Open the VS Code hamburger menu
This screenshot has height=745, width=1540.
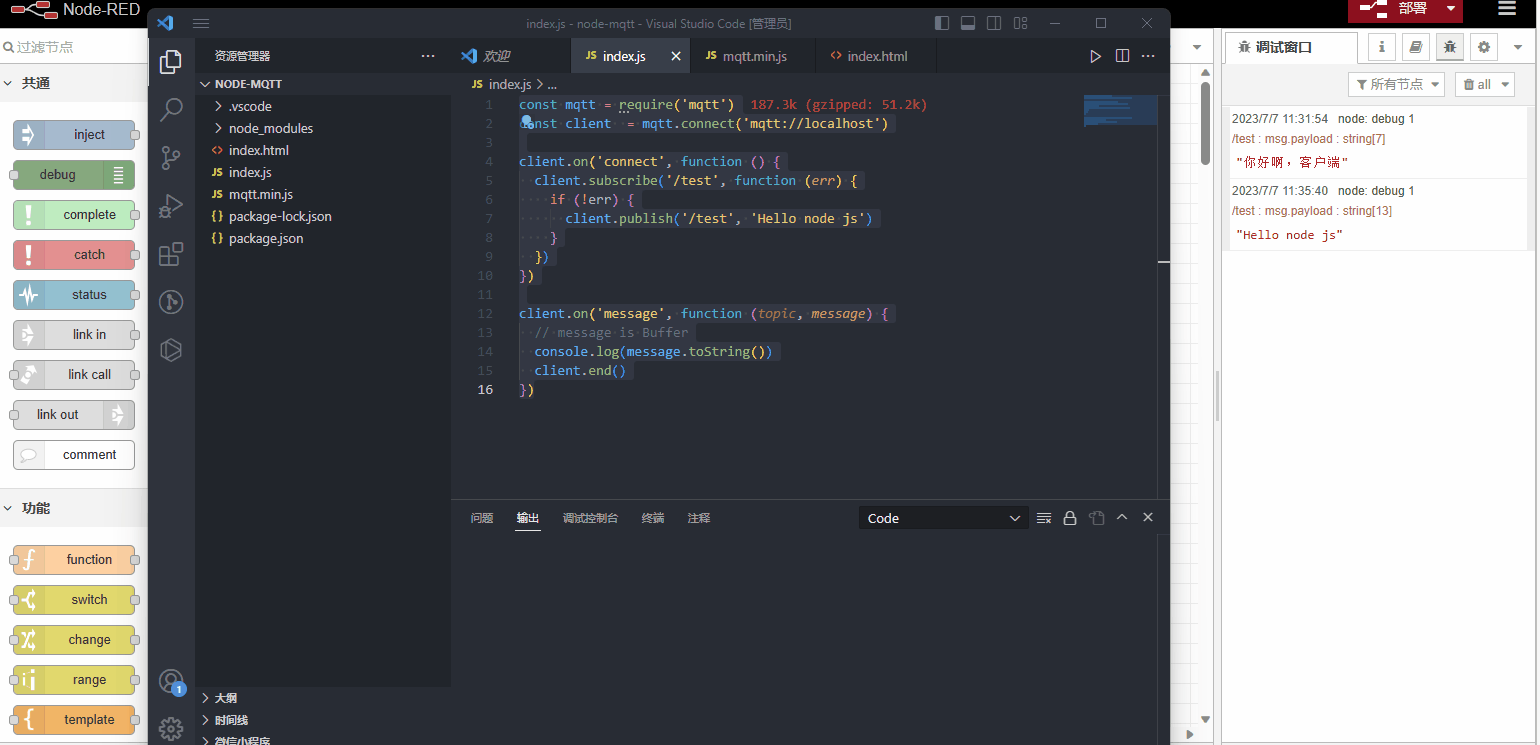tap(201, 23)
